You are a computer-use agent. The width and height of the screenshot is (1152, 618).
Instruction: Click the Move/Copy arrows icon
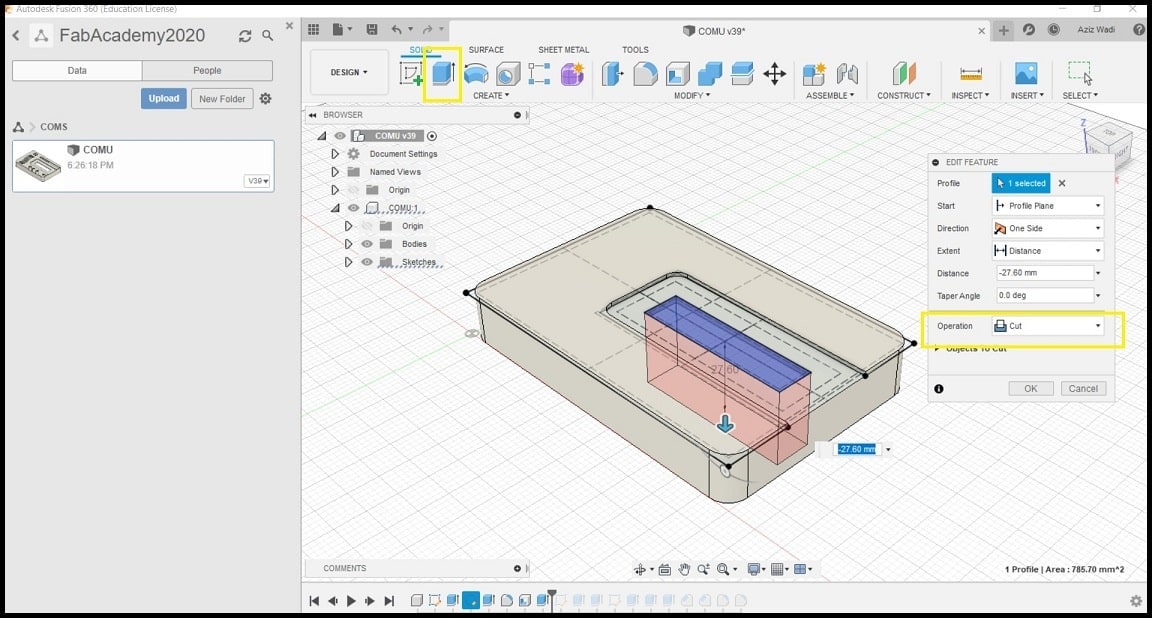774,74
